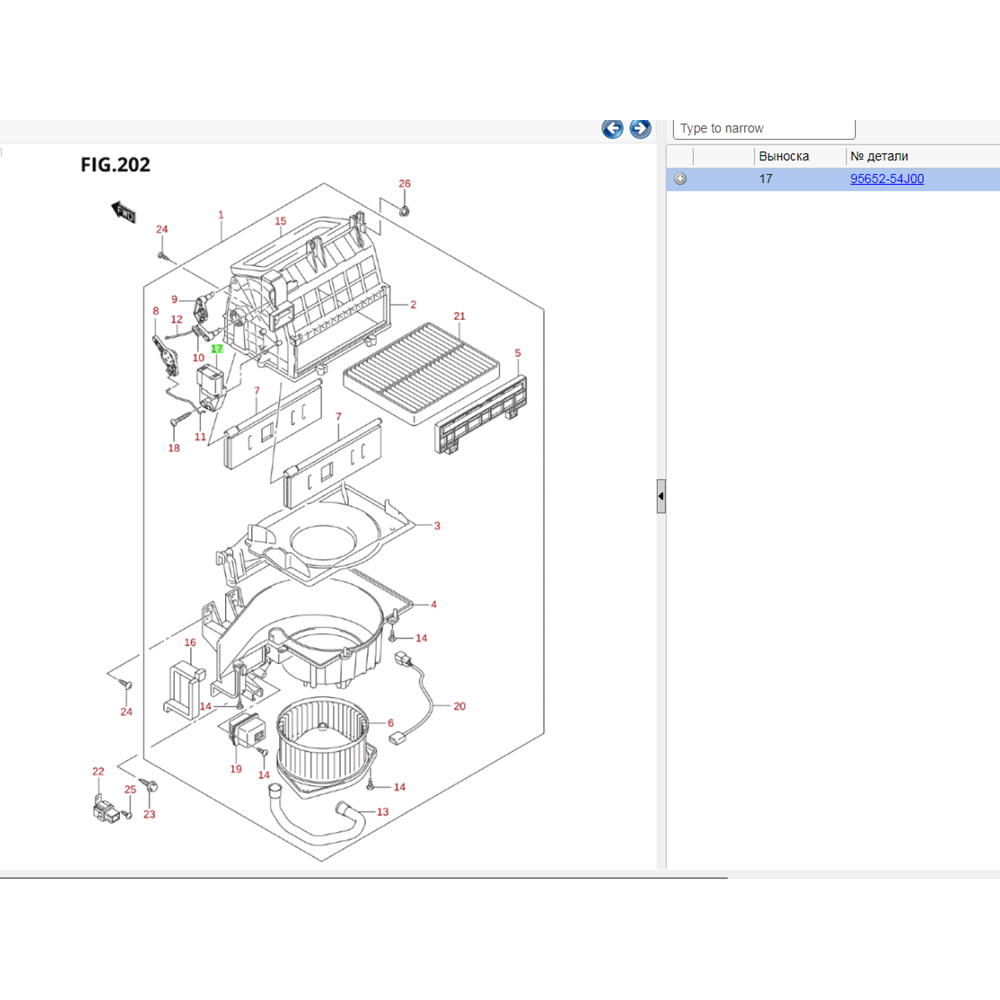Sort by the Выноска column header
The image size is (1000, 1000).
coord(784,156)
